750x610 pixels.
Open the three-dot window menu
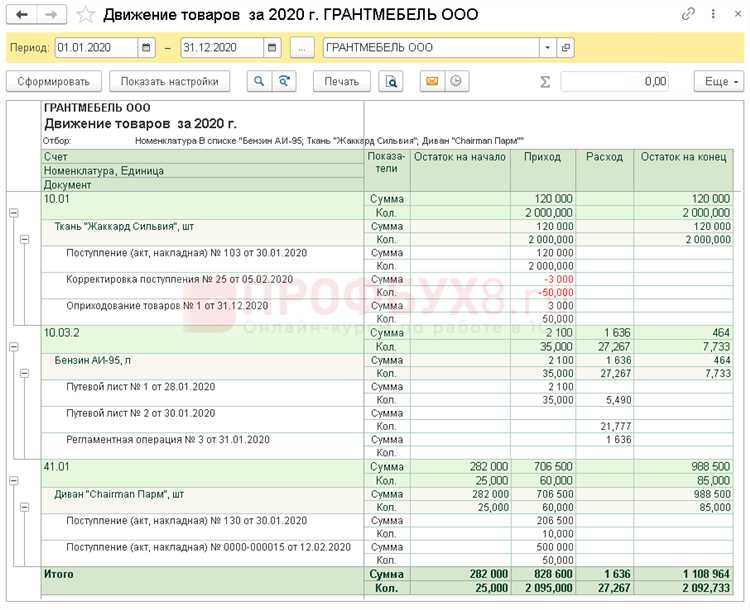(x=713, y=14)
